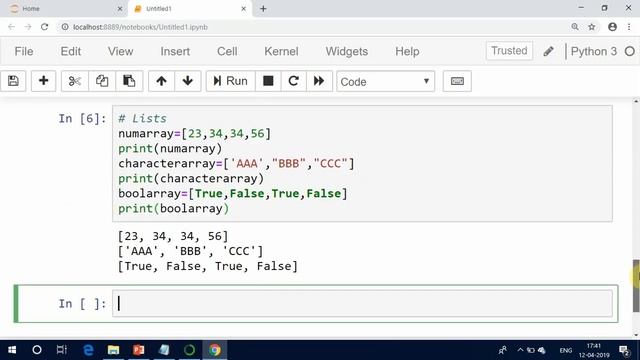The image size is (640, 360).
Task: Move selected cell up arrow
Action: pos(161,81)
